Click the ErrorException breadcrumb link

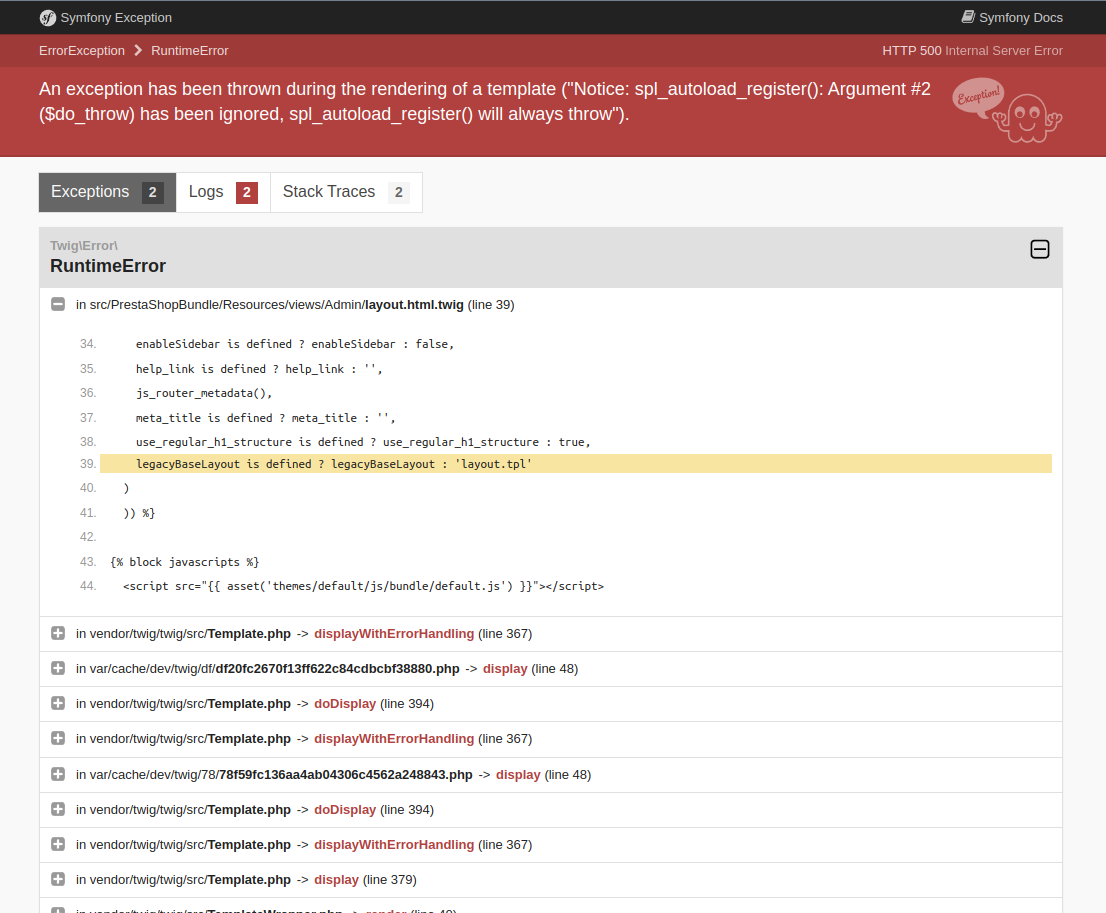[82, 51]
